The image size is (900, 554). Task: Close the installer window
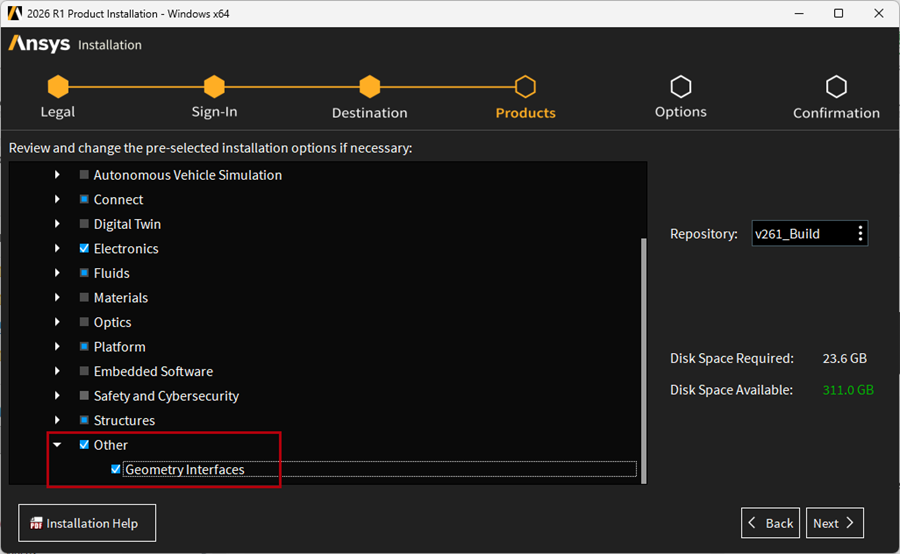879,13
